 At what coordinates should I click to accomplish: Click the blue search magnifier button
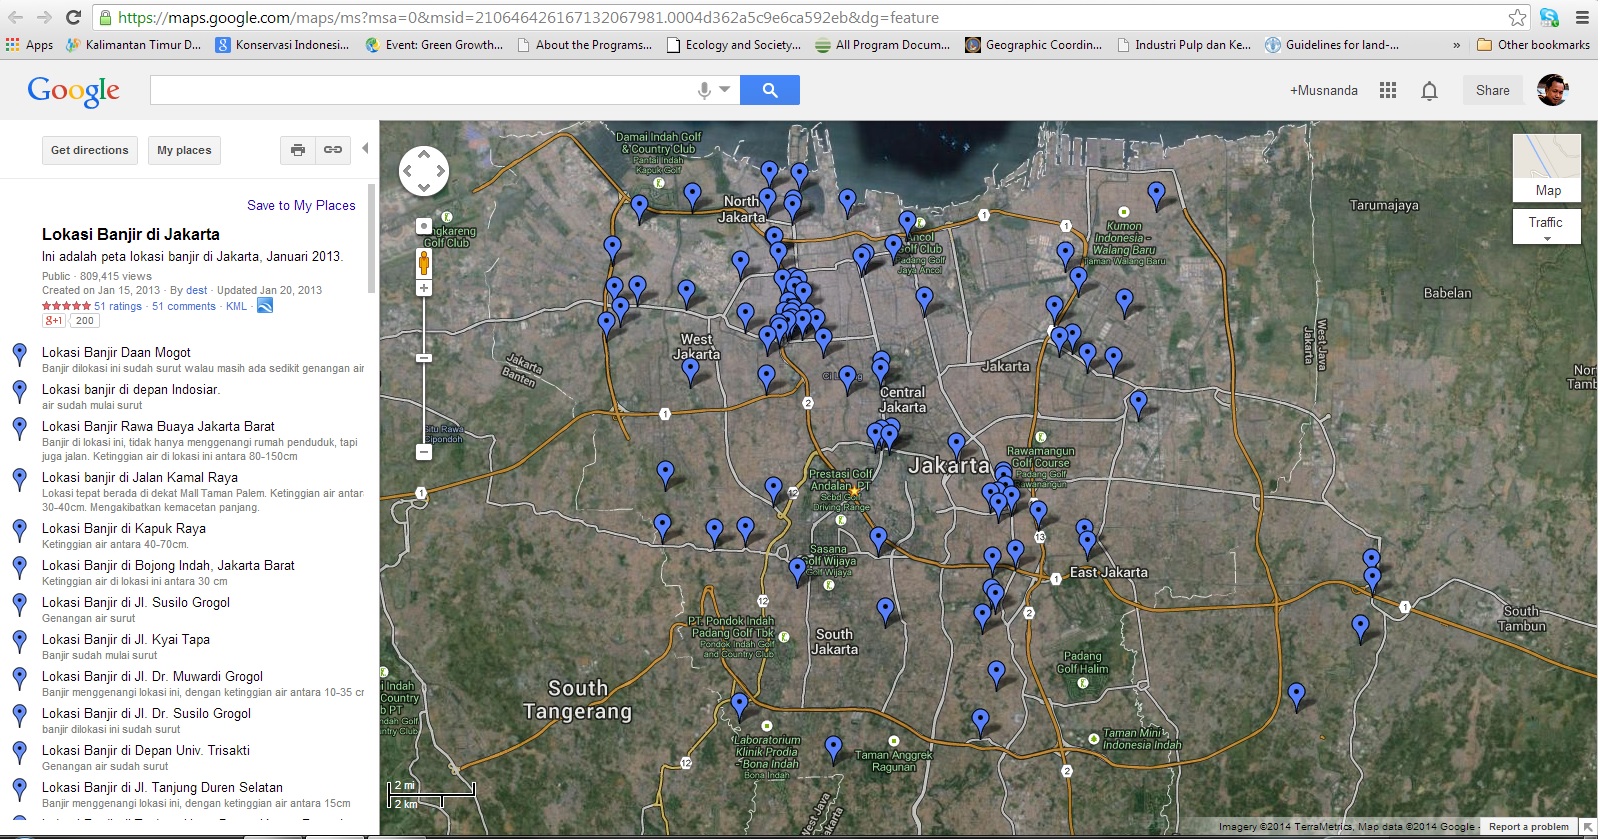coord(769,90)
